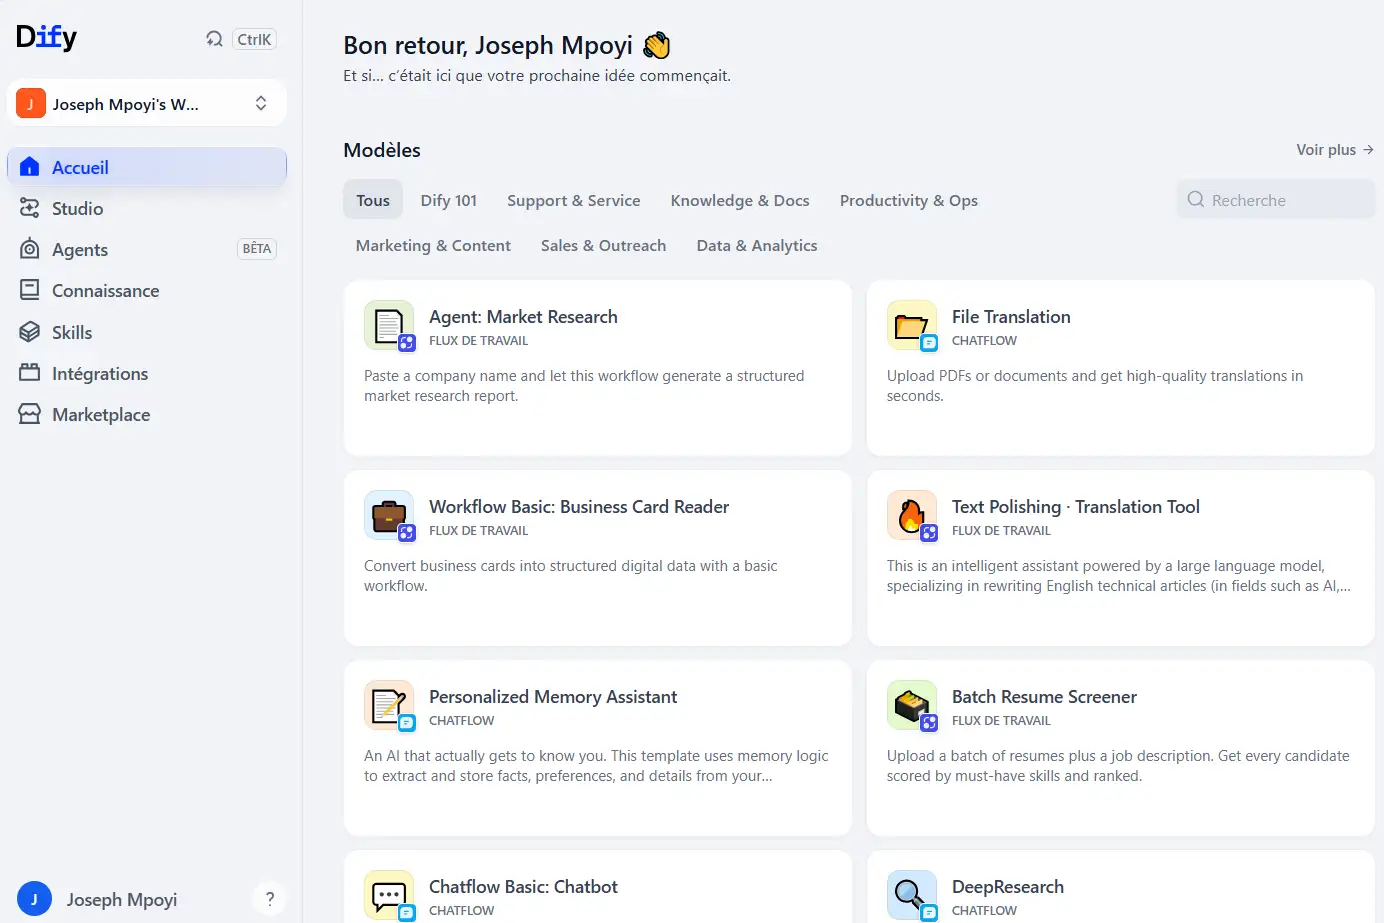Switch to the Knowledge & Docs tab
1384x923 pixels.
pyautogui.click(x=740, y=200)
